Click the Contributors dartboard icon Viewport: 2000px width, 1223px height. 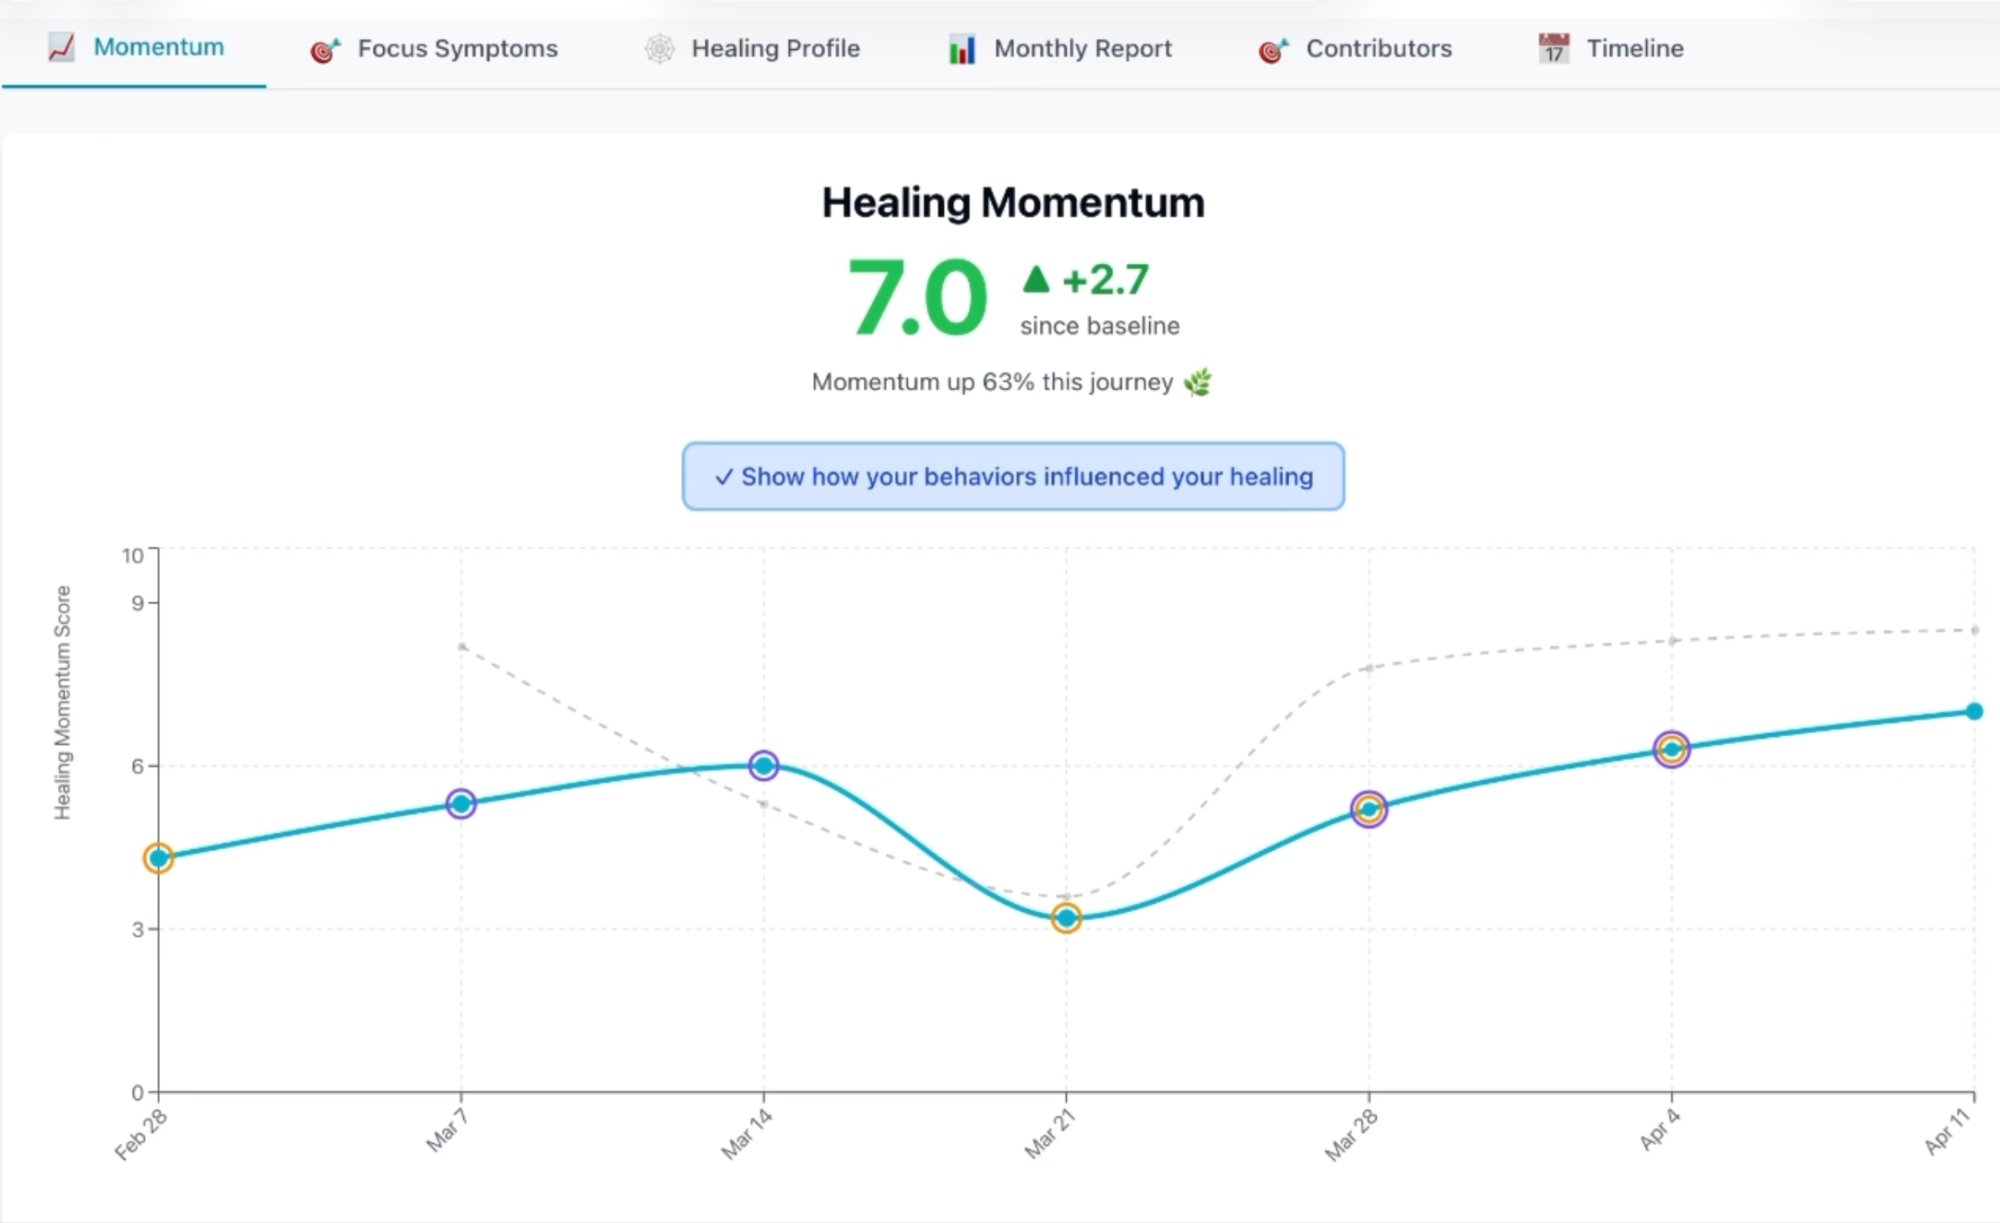(1270, 48)
